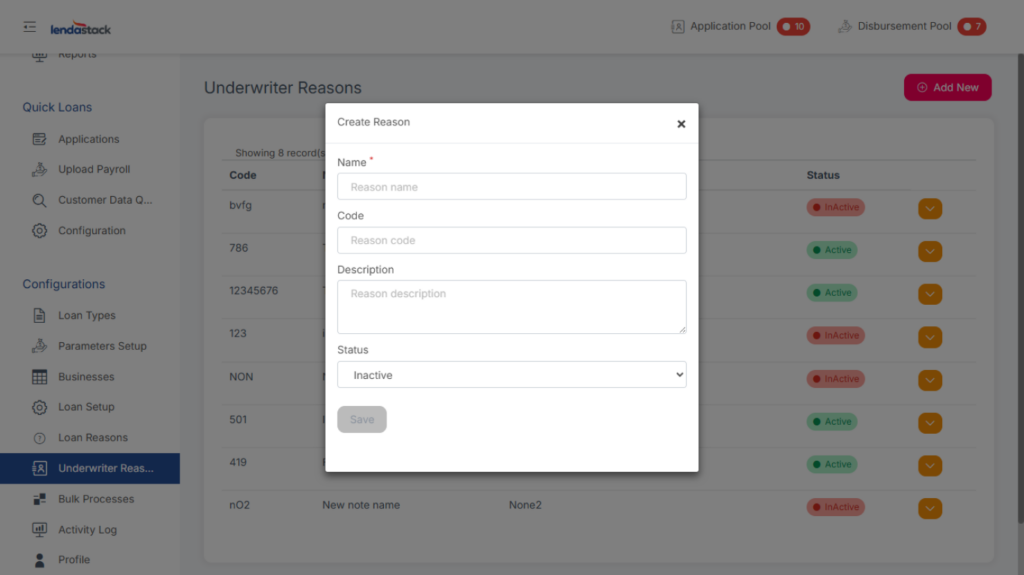Open the Application Pool icon
The height and width of the screenshot is (575, 1024).
tap(678, 27)
